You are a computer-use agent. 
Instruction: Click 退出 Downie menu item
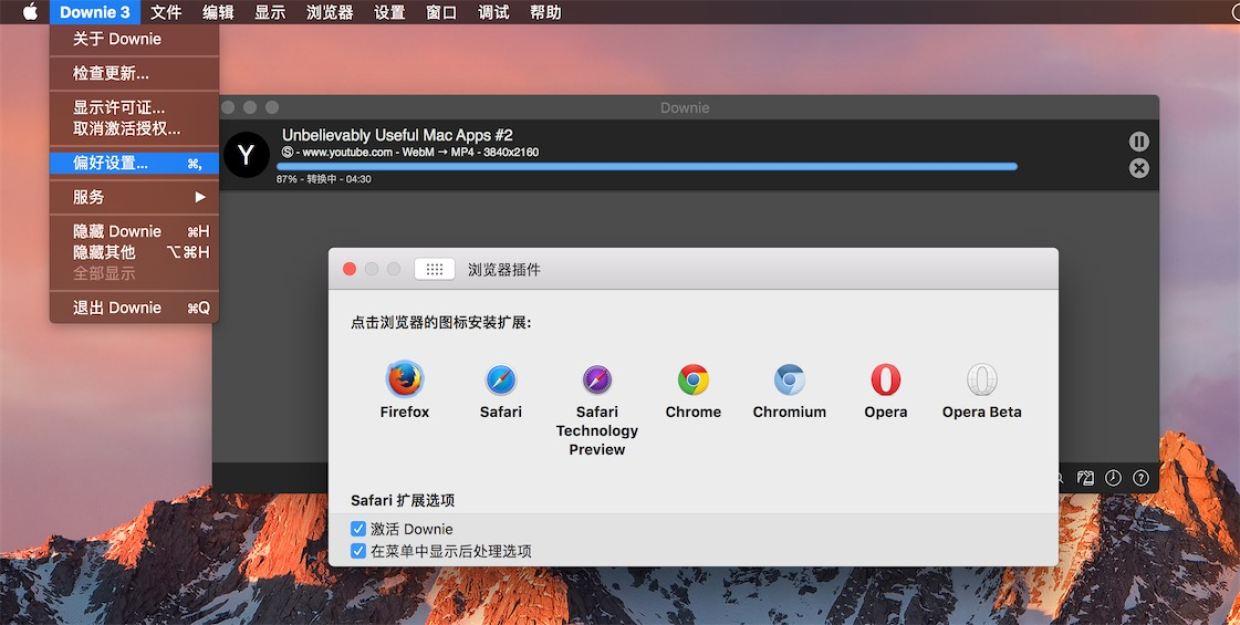coord(134,308)
